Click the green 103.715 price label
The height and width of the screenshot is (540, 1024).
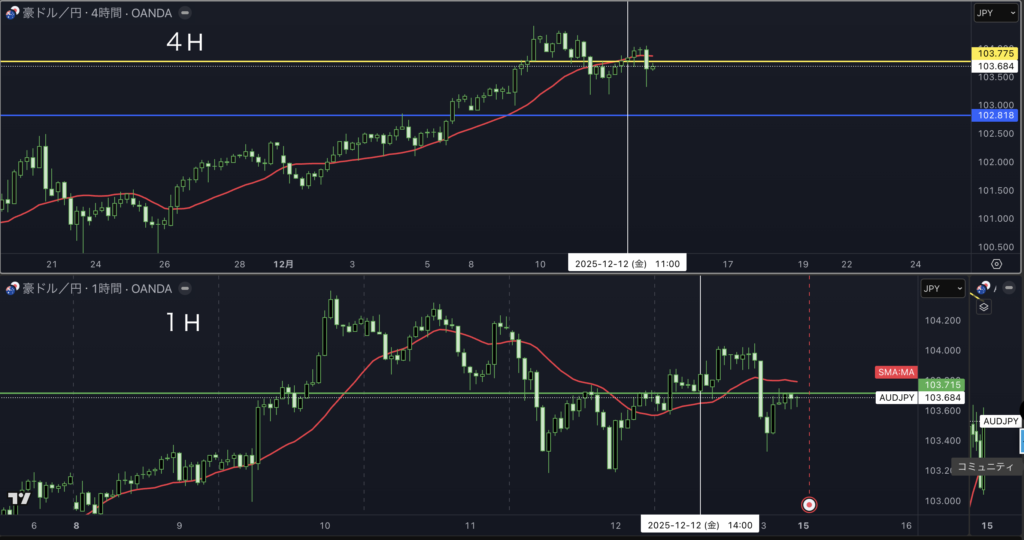943,384
